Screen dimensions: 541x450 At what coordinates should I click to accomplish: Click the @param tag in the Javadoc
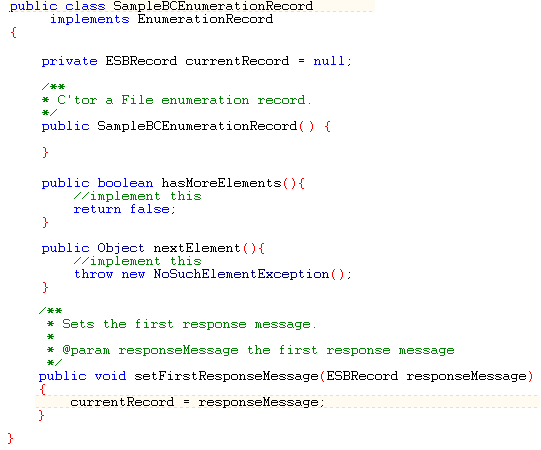point(86,350)
